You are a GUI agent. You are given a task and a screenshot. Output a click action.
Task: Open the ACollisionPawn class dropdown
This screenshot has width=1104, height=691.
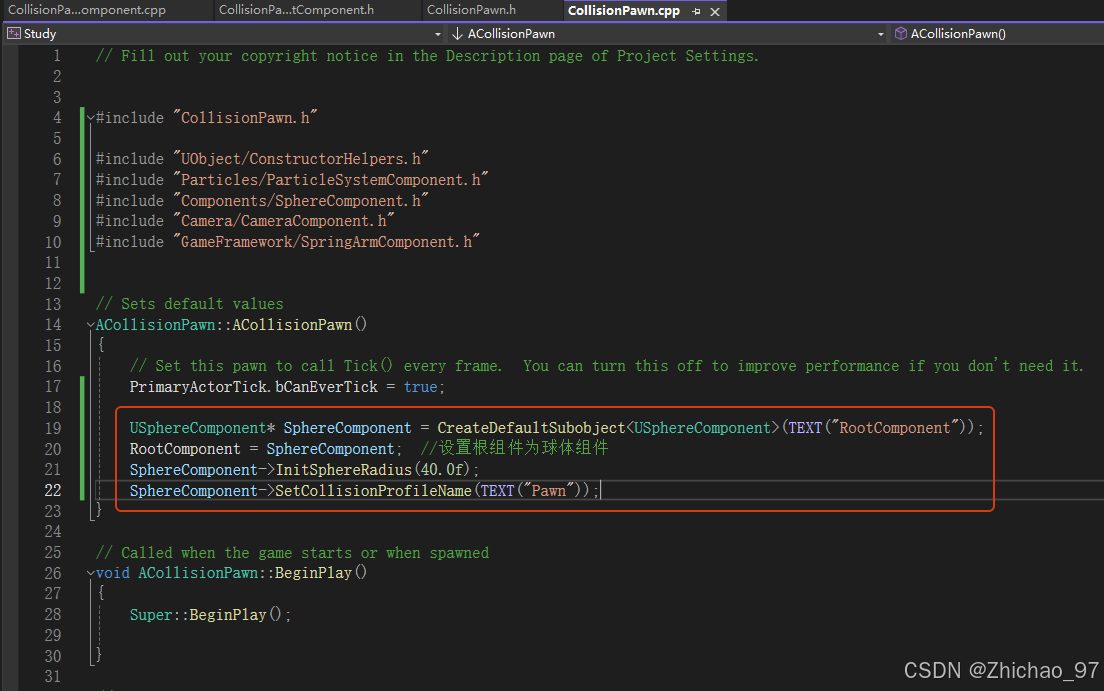[880, 34]
